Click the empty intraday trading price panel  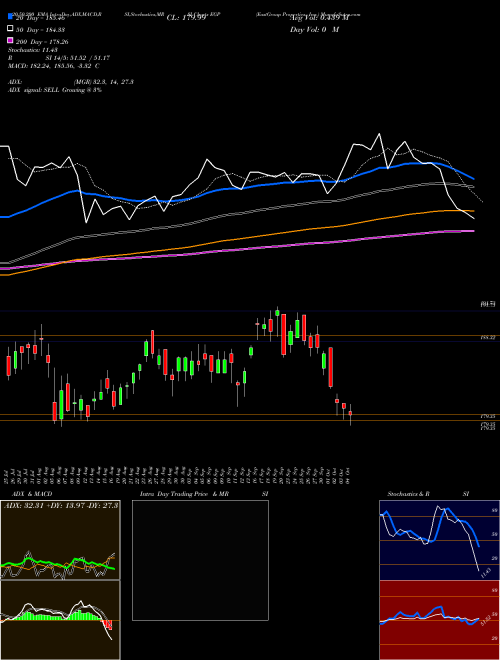(x=200, y=560)
